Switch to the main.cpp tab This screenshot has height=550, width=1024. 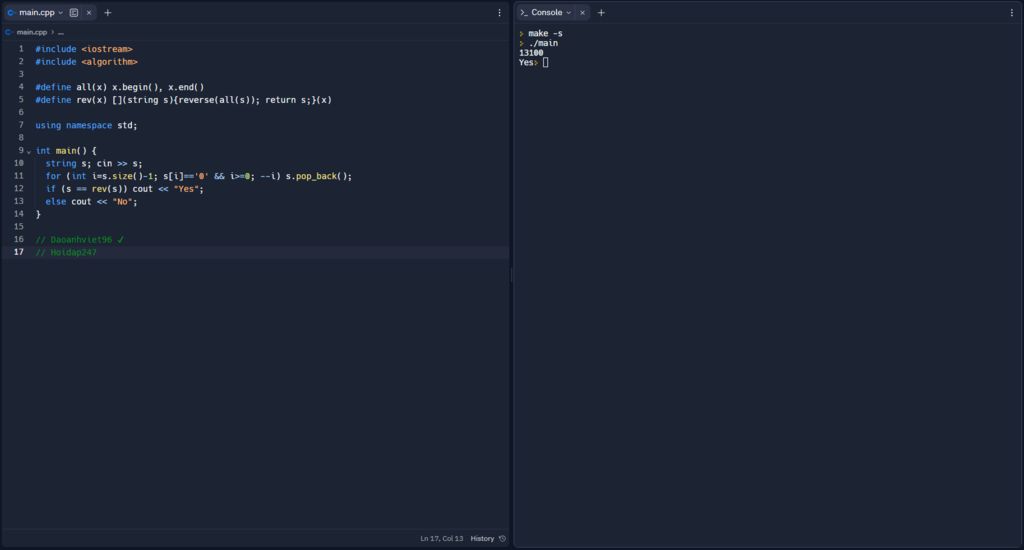36,13
